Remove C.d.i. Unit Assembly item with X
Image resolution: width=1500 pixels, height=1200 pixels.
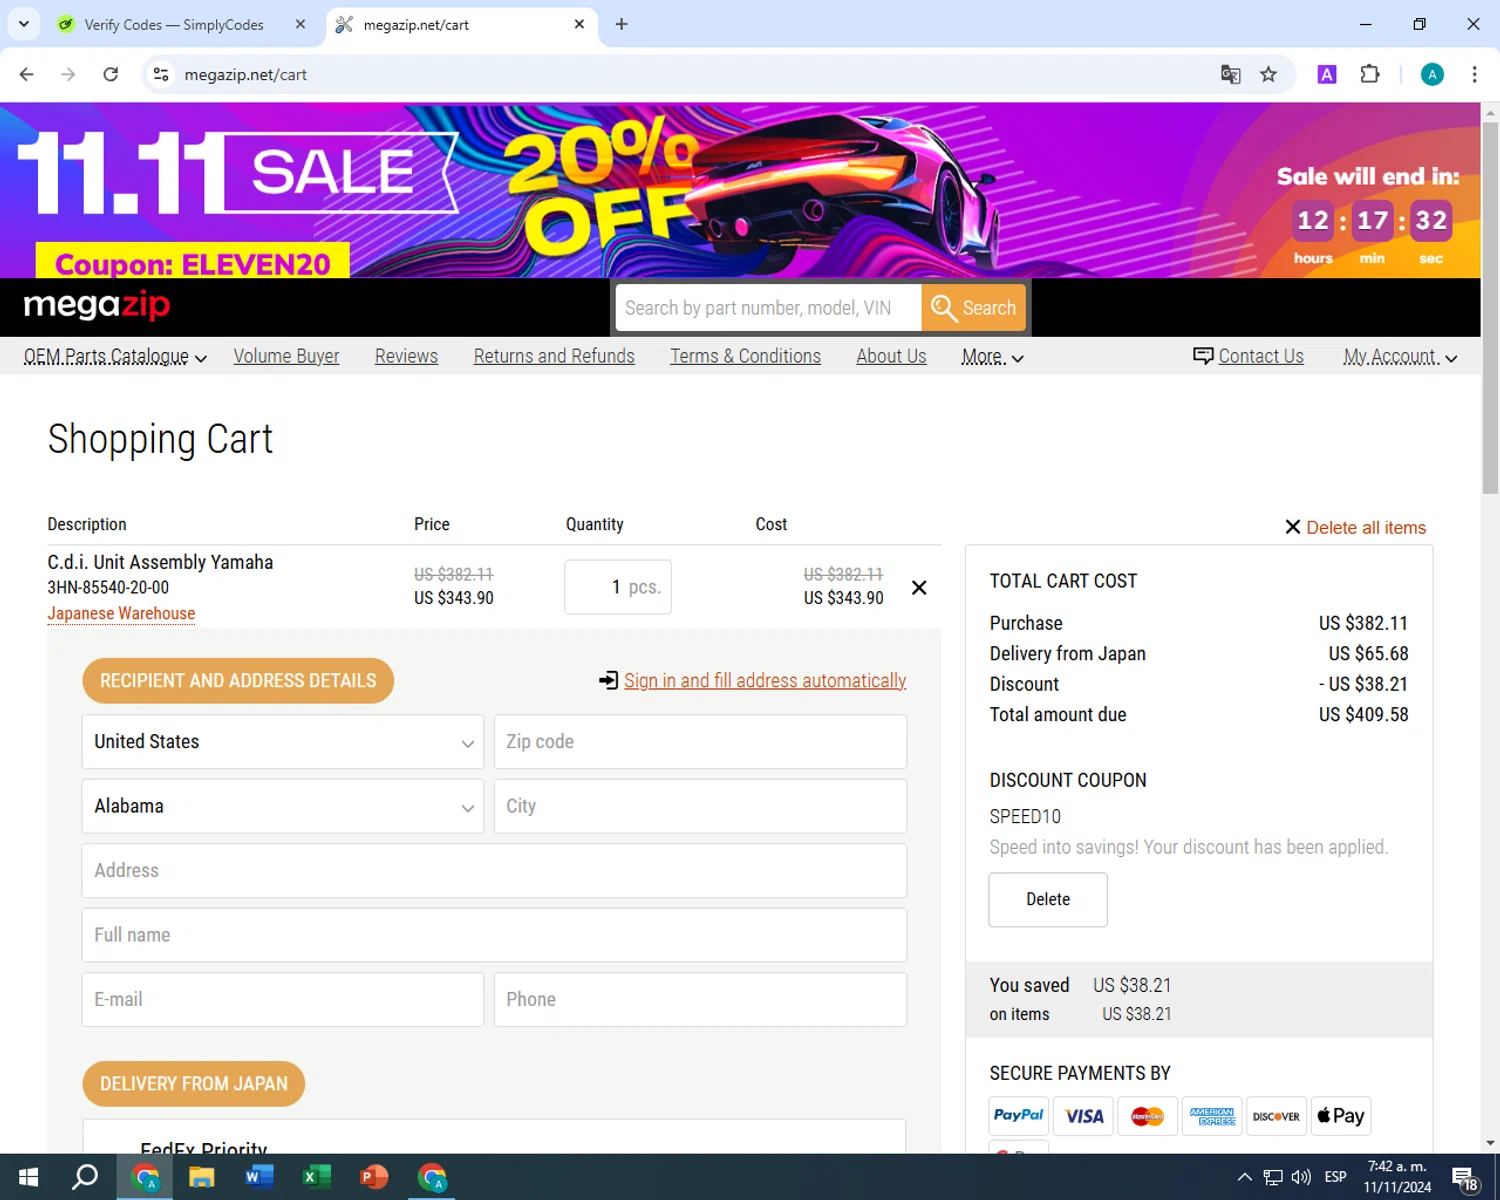click(x=919, y=588)
